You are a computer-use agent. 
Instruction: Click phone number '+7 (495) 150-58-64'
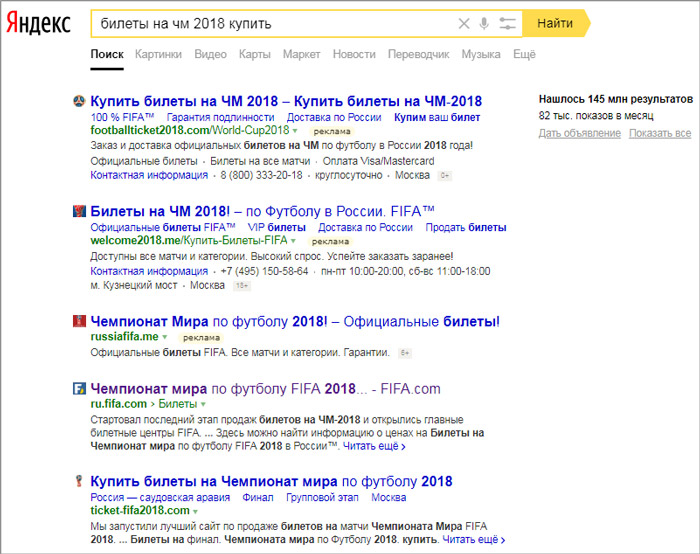pyautogui.click(x=265, y=271)
